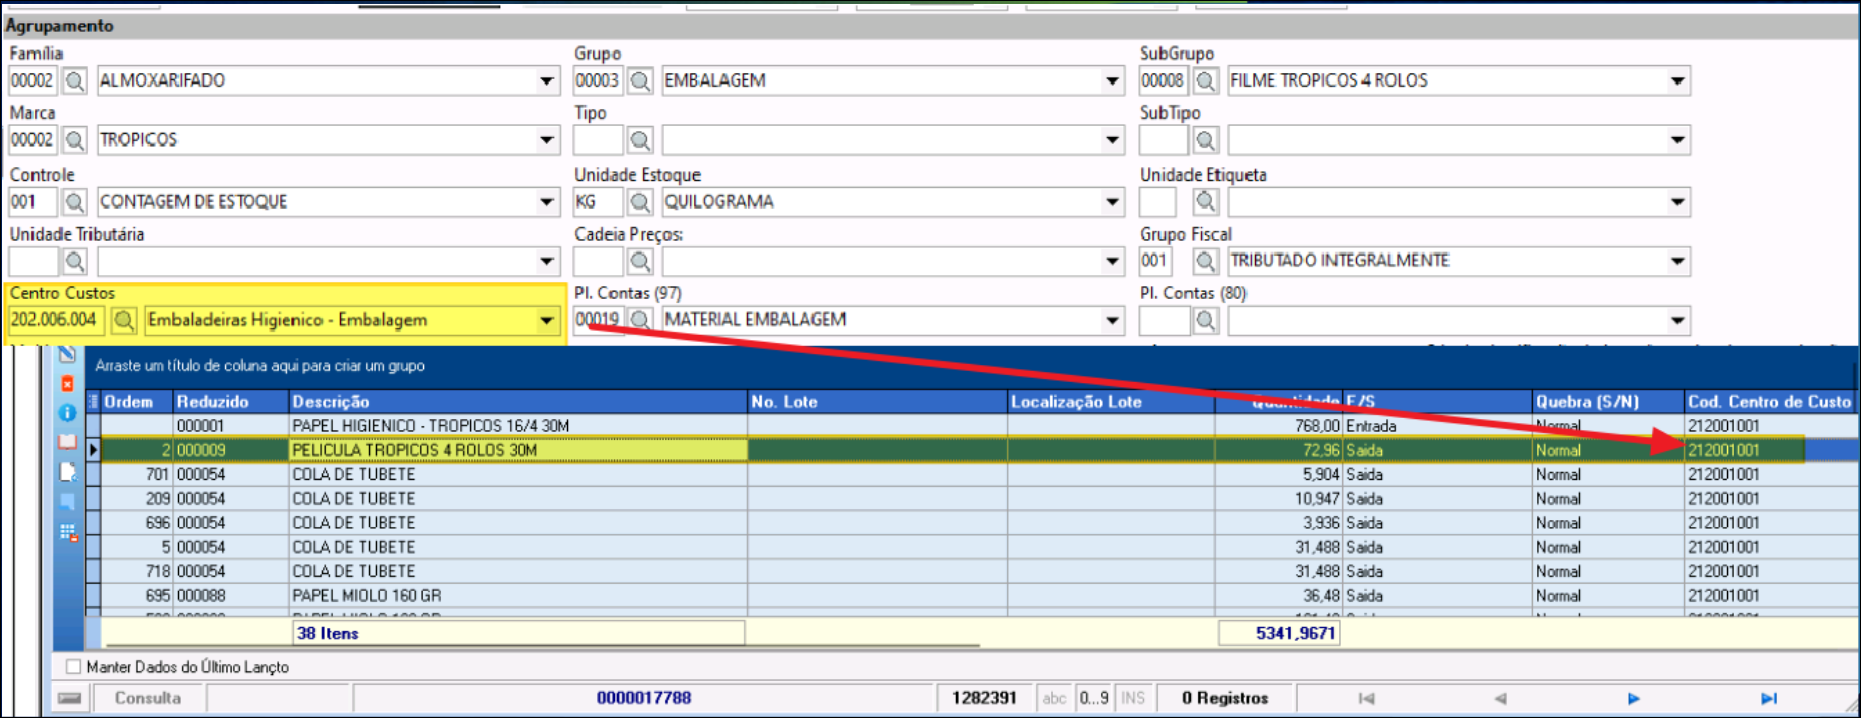Expand the Unidade Estoque QUILOGRAMA dropdown

tap(1112, 202)
